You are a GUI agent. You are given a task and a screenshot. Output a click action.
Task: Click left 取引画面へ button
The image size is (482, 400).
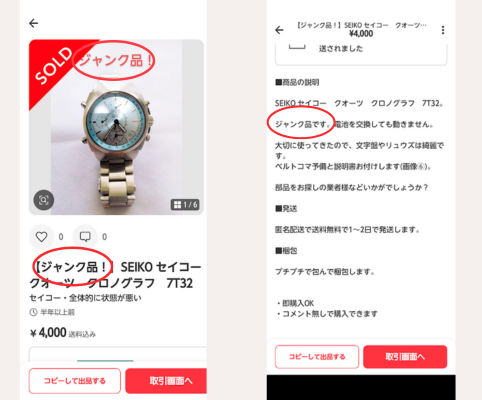pyautogui.click(x=166, y=381)
